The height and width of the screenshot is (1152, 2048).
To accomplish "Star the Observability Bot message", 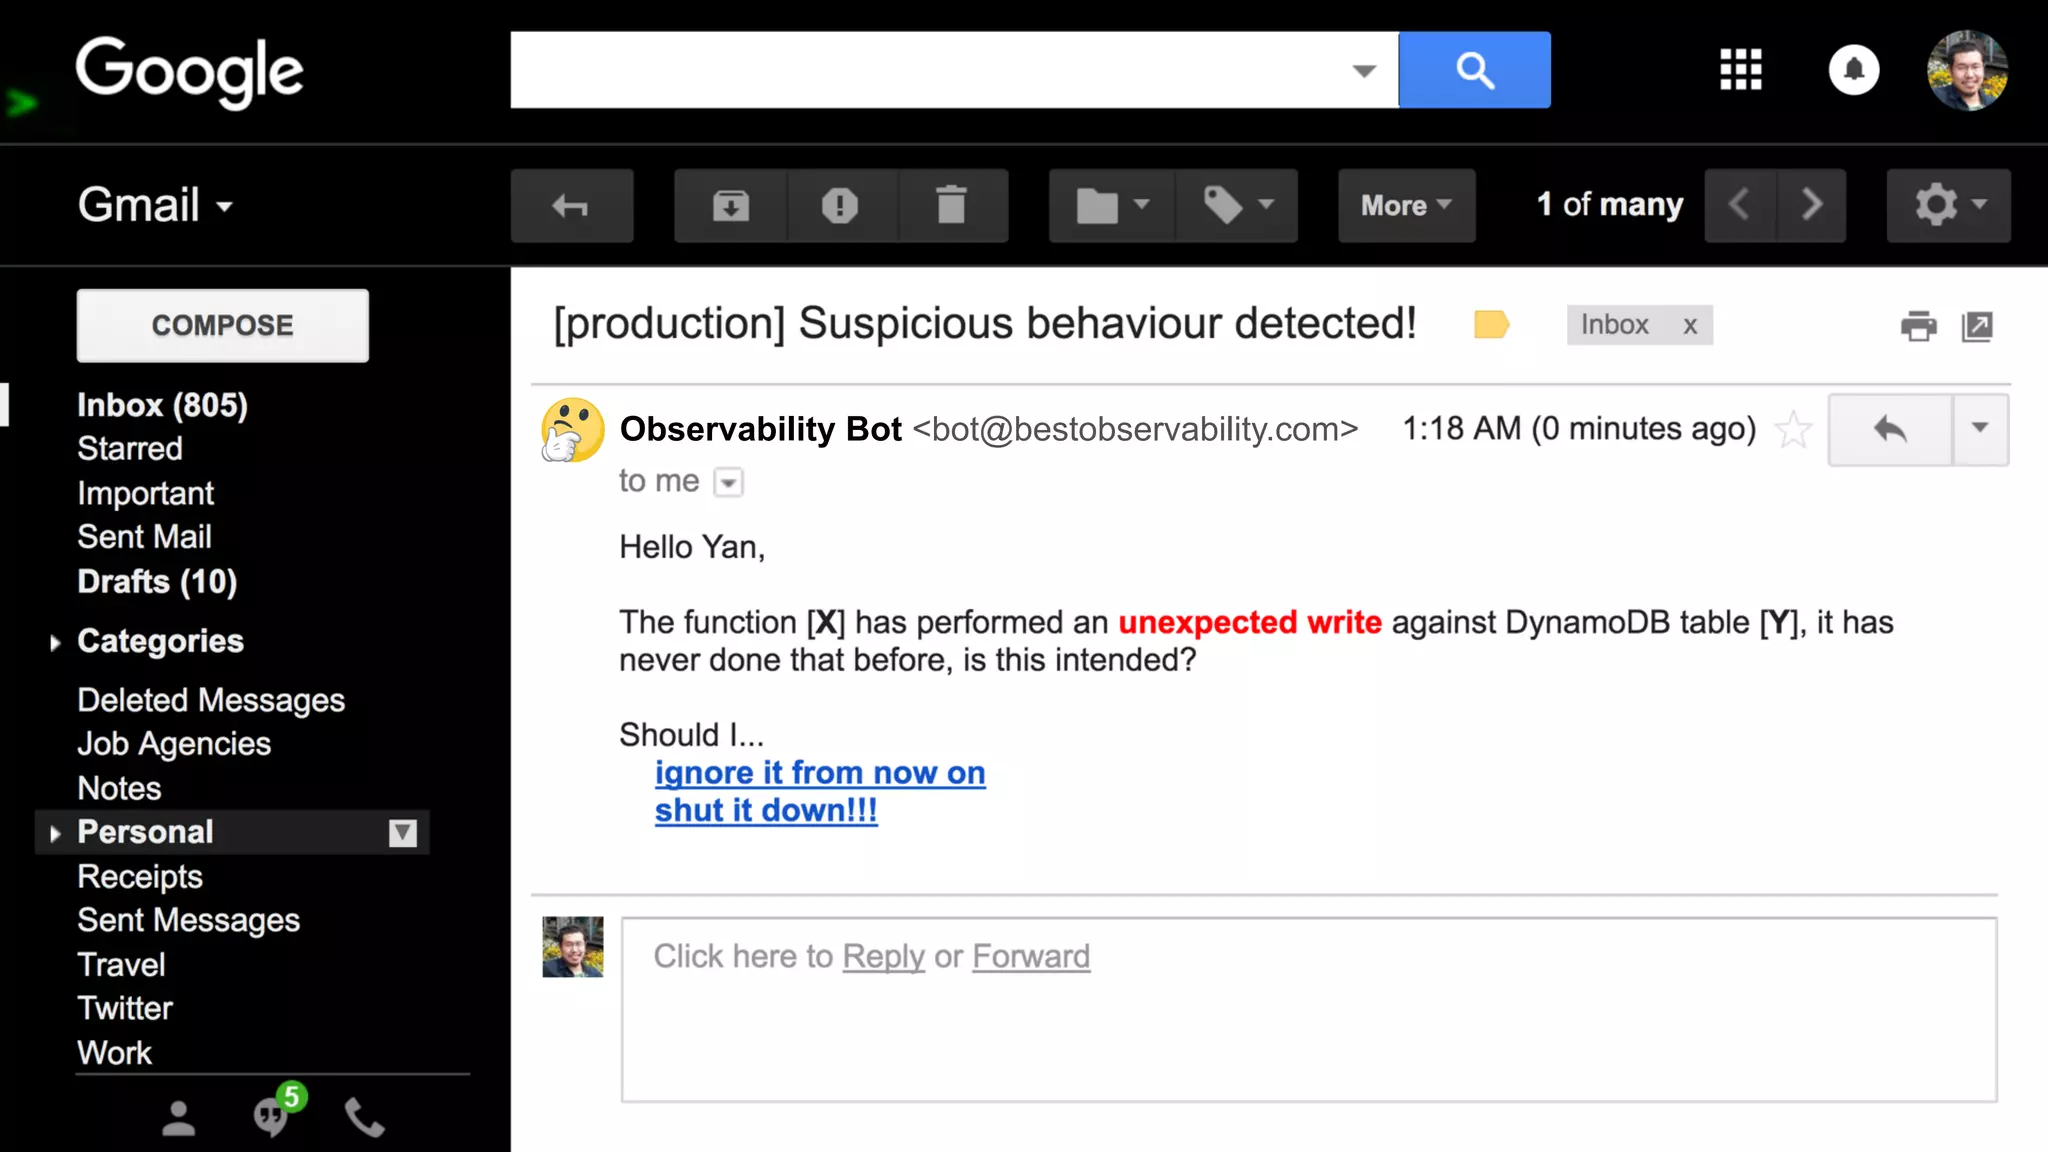I will tap(1793, 430).
